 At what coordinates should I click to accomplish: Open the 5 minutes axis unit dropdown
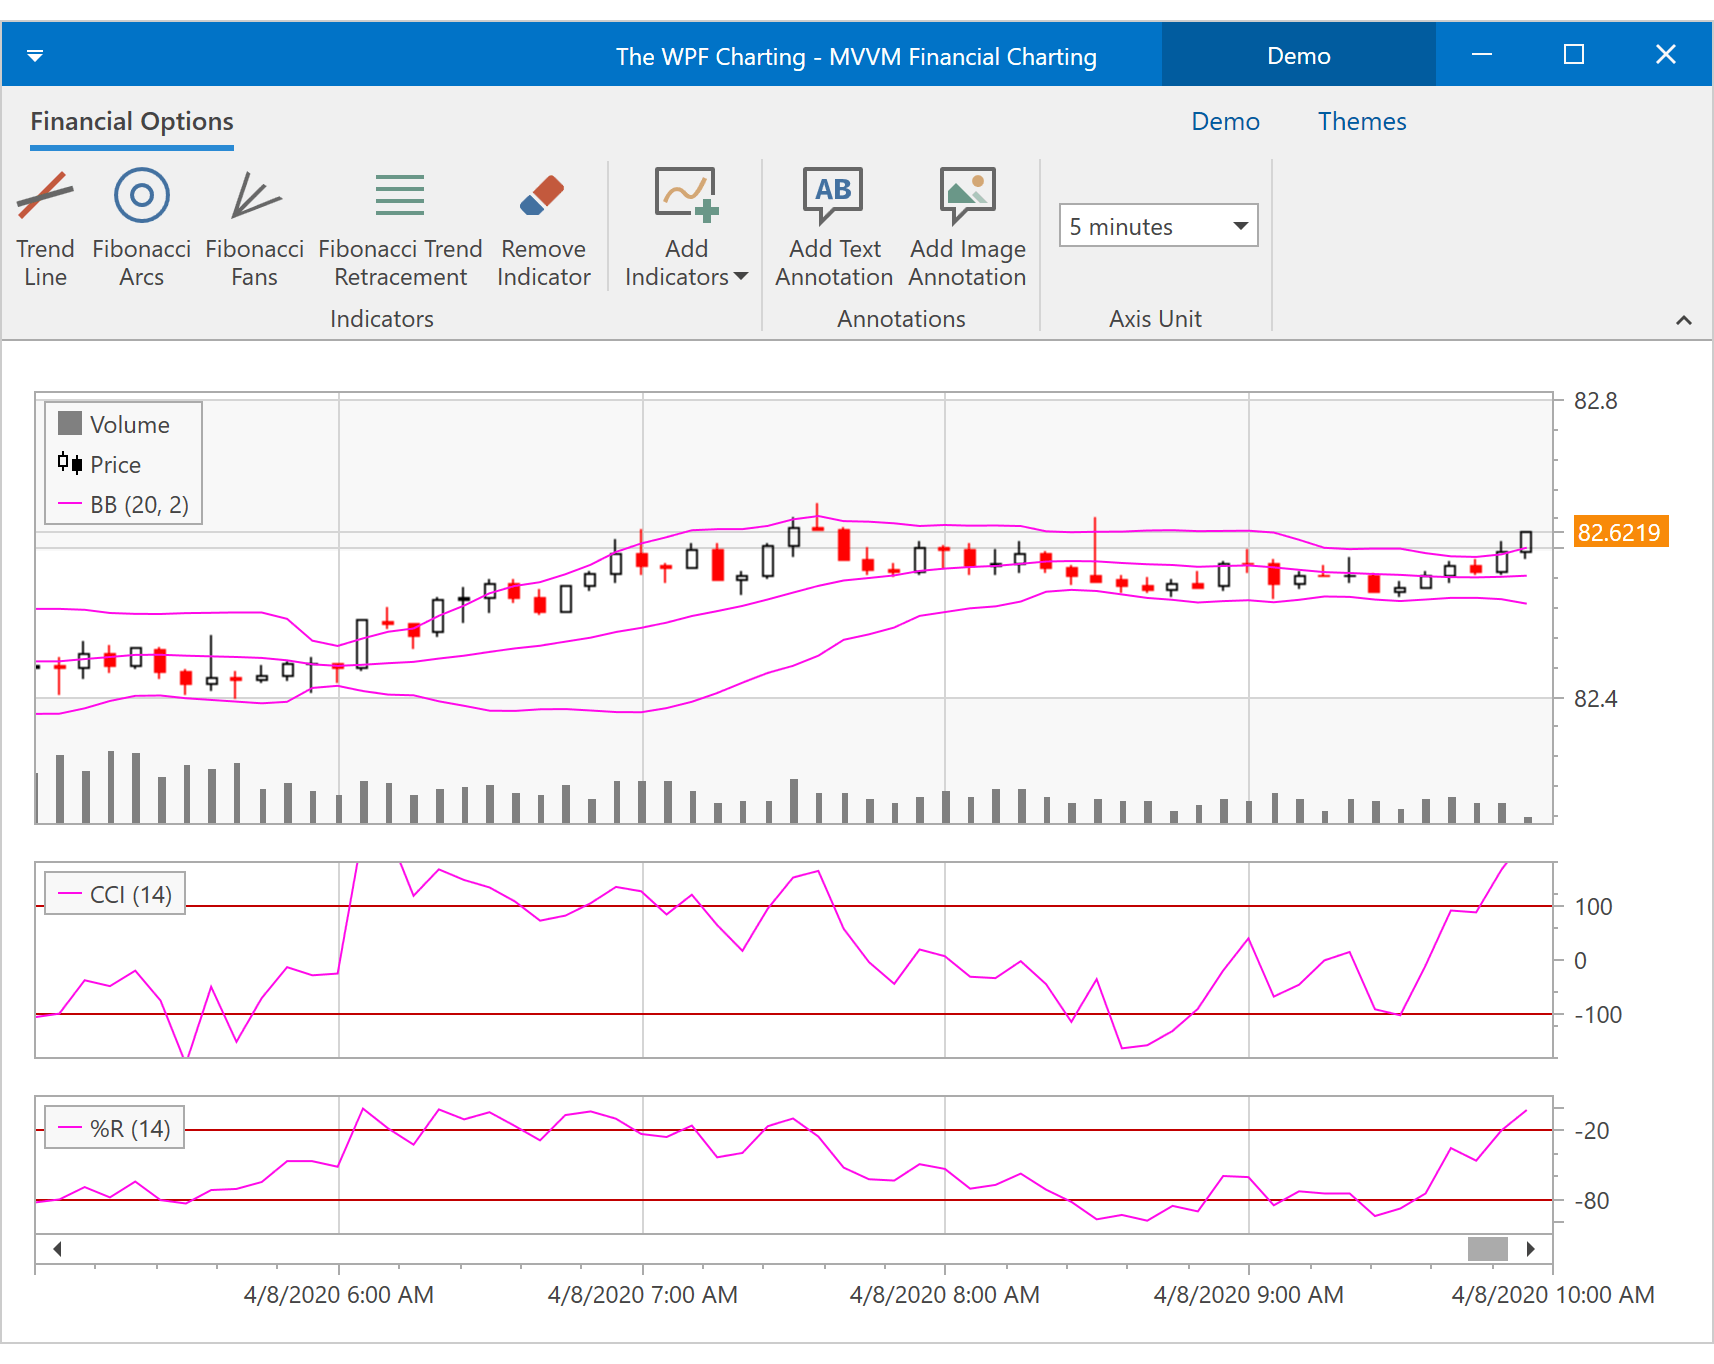point(1158,226)
